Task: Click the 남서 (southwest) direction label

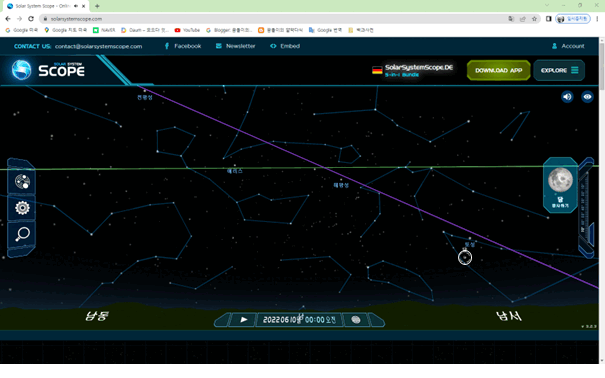Action: (x=509, y=316)
